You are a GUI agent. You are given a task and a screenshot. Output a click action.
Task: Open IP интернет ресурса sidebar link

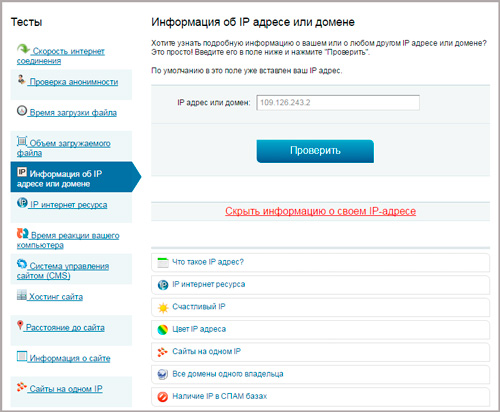click(x=68, y=205)
